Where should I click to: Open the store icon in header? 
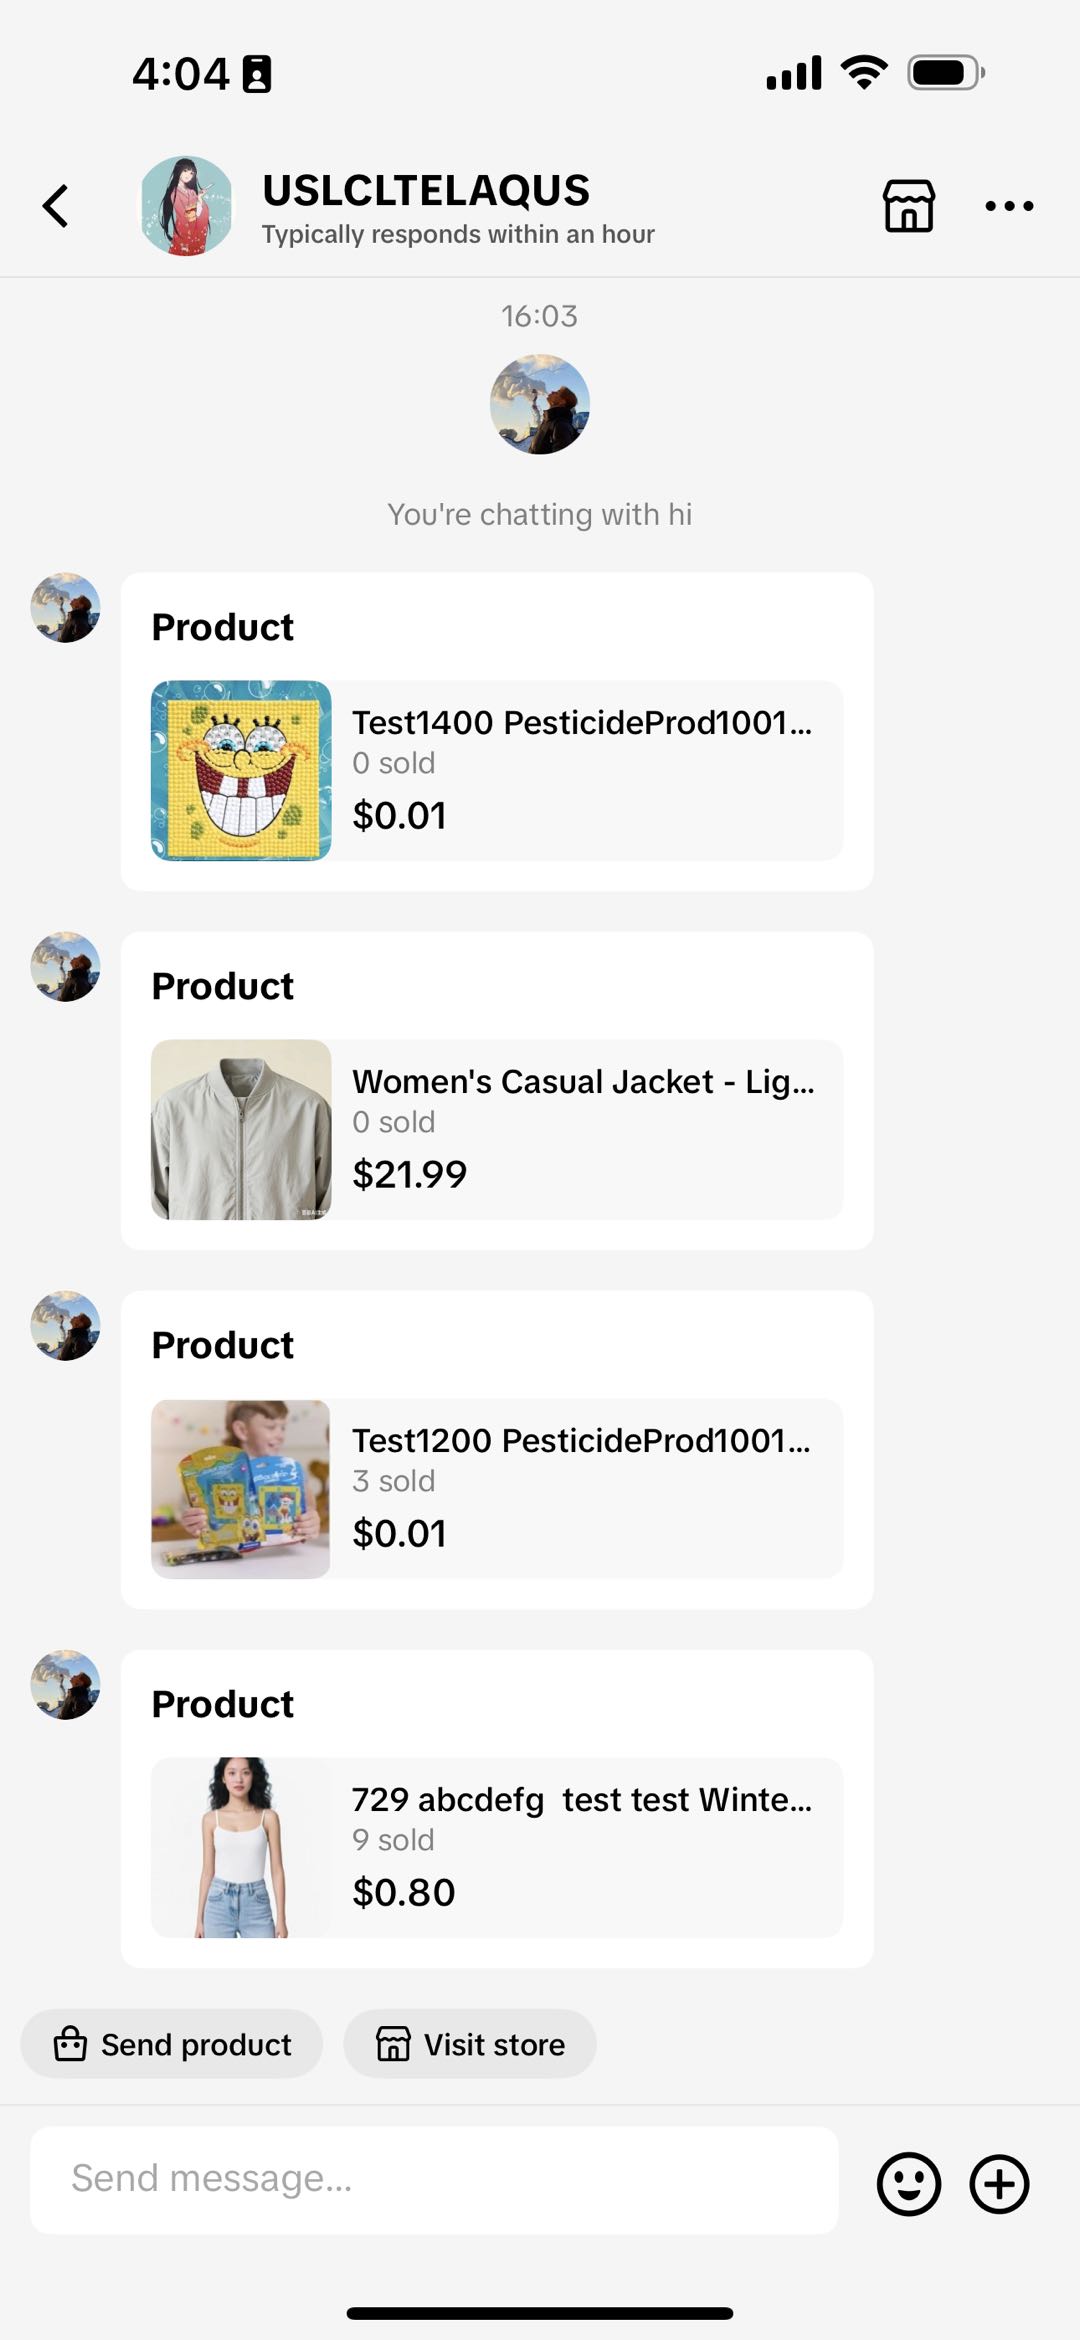[x=908, y=206]
